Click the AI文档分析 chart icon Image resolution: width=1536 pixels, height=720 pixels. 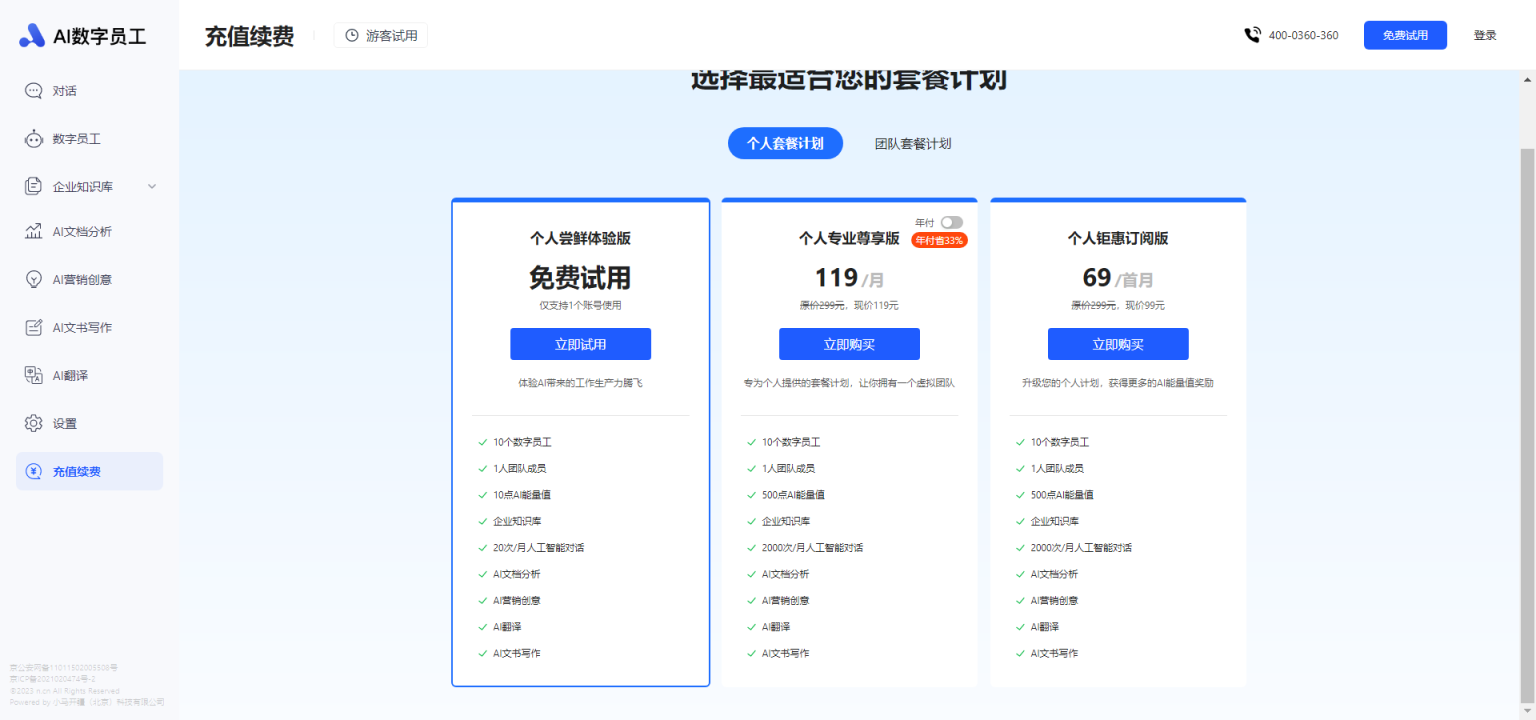point(33,232)
